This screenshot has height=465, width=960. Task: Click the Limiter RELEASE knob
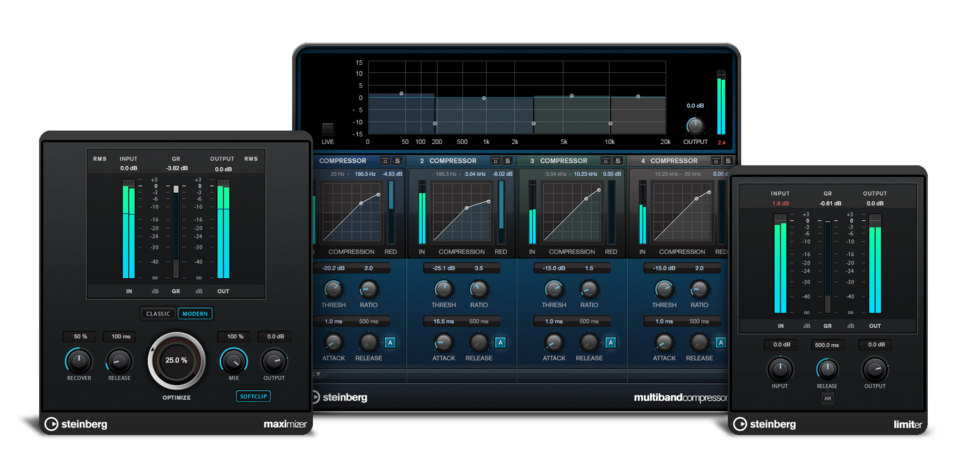click(827, 369)
